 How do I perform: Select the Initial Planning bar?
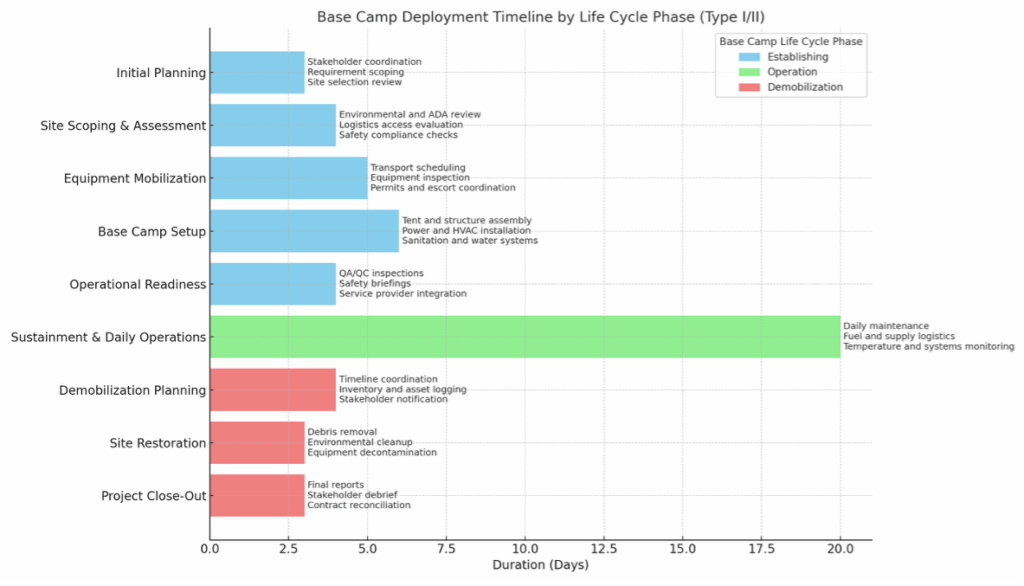pos(255,72)
